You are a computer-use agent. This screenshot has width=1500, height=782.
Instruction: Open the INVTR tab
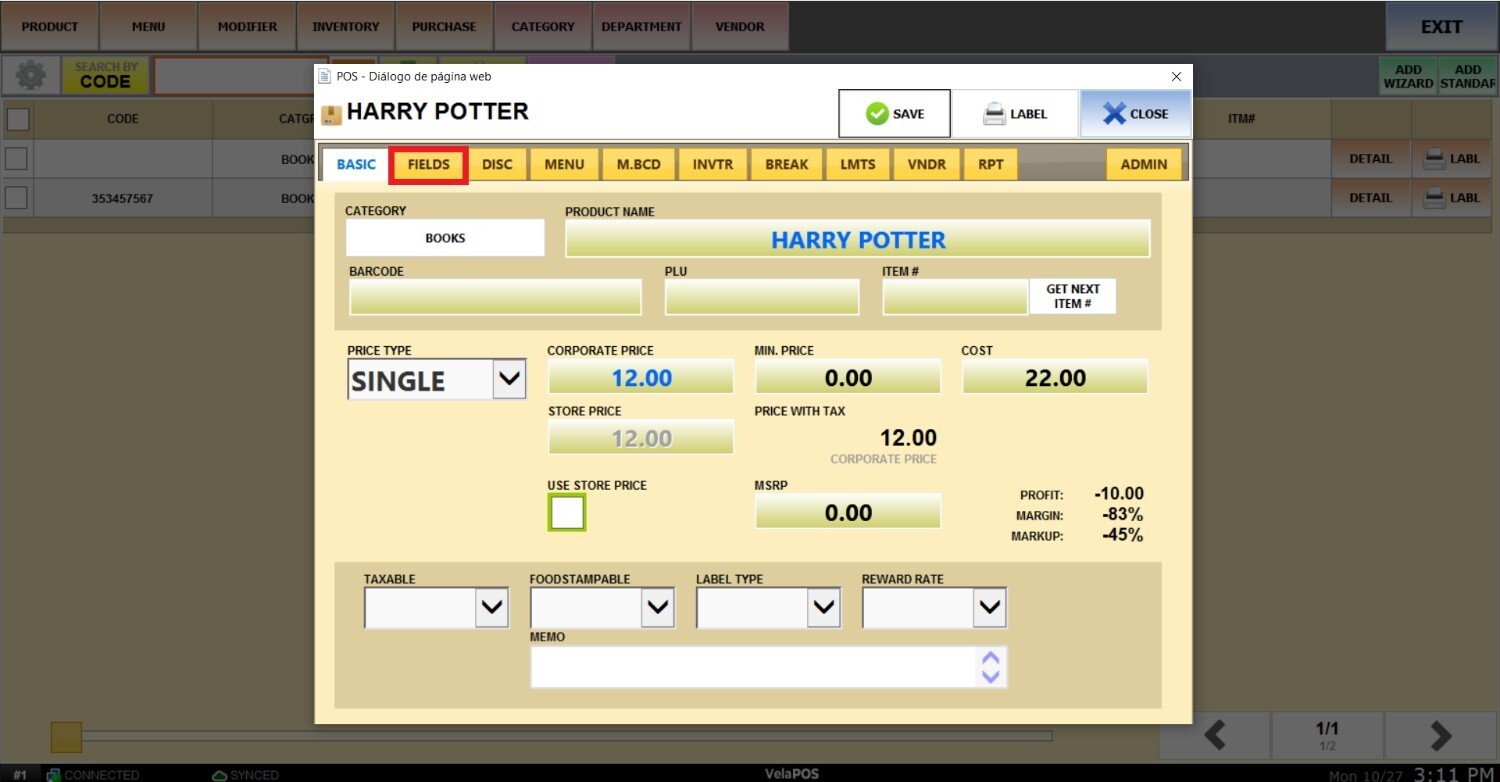click(x=712, y=165)
